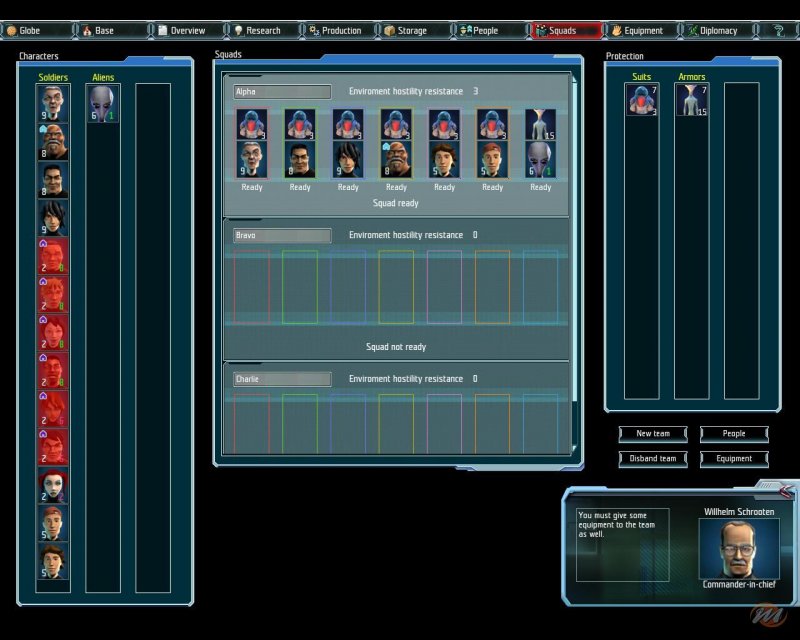800x640 pixels.
Task: Select the alien member portrait in Alpha squad
Action: tap(540, 160)
